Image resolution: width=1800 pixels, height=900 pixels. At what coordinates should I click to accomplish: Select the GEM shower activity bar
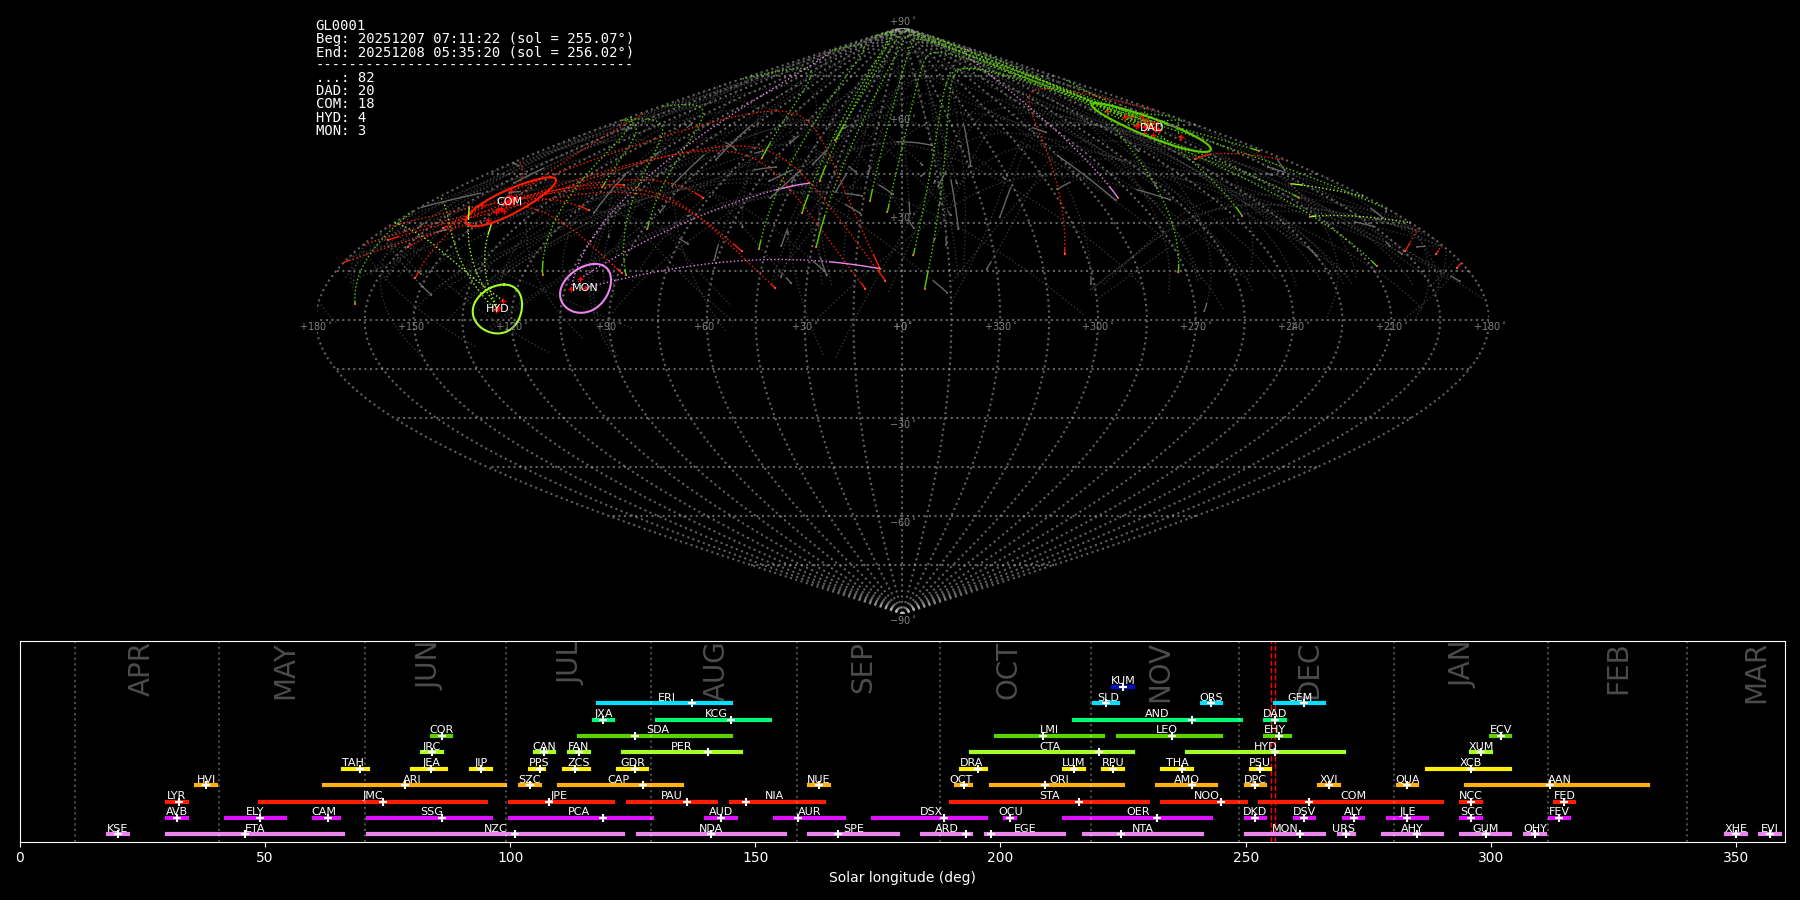click(1299, 703)
